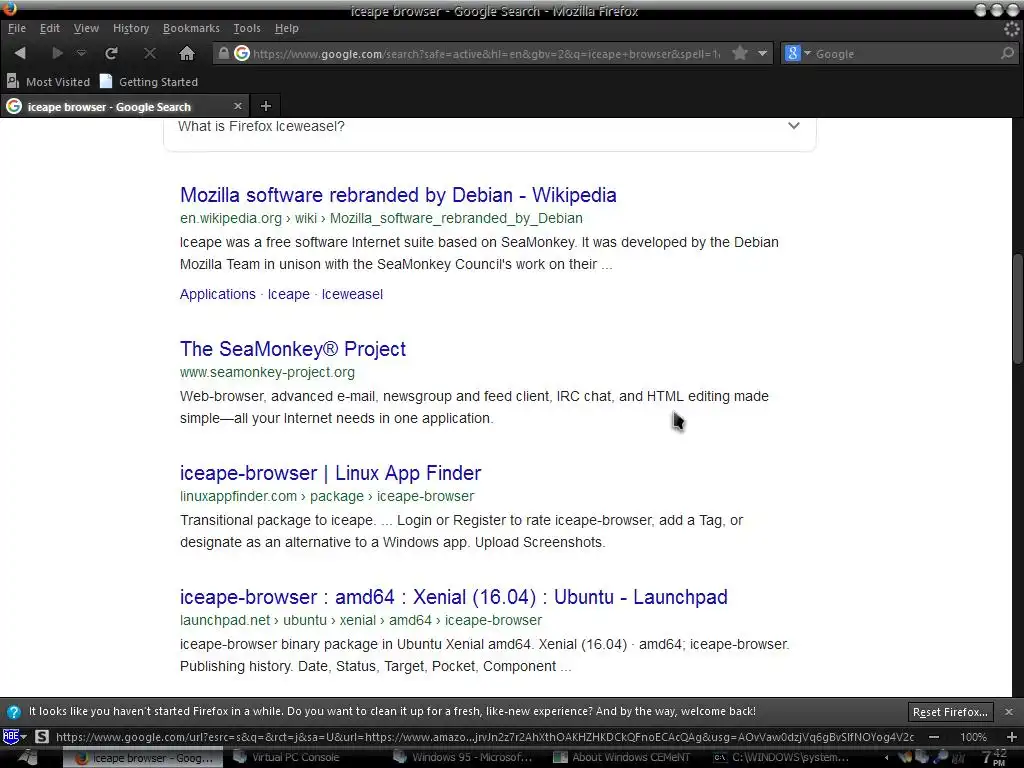Open the URL bar history dropdown
This screenshot has width=1024, height=768.
[762, 54]
